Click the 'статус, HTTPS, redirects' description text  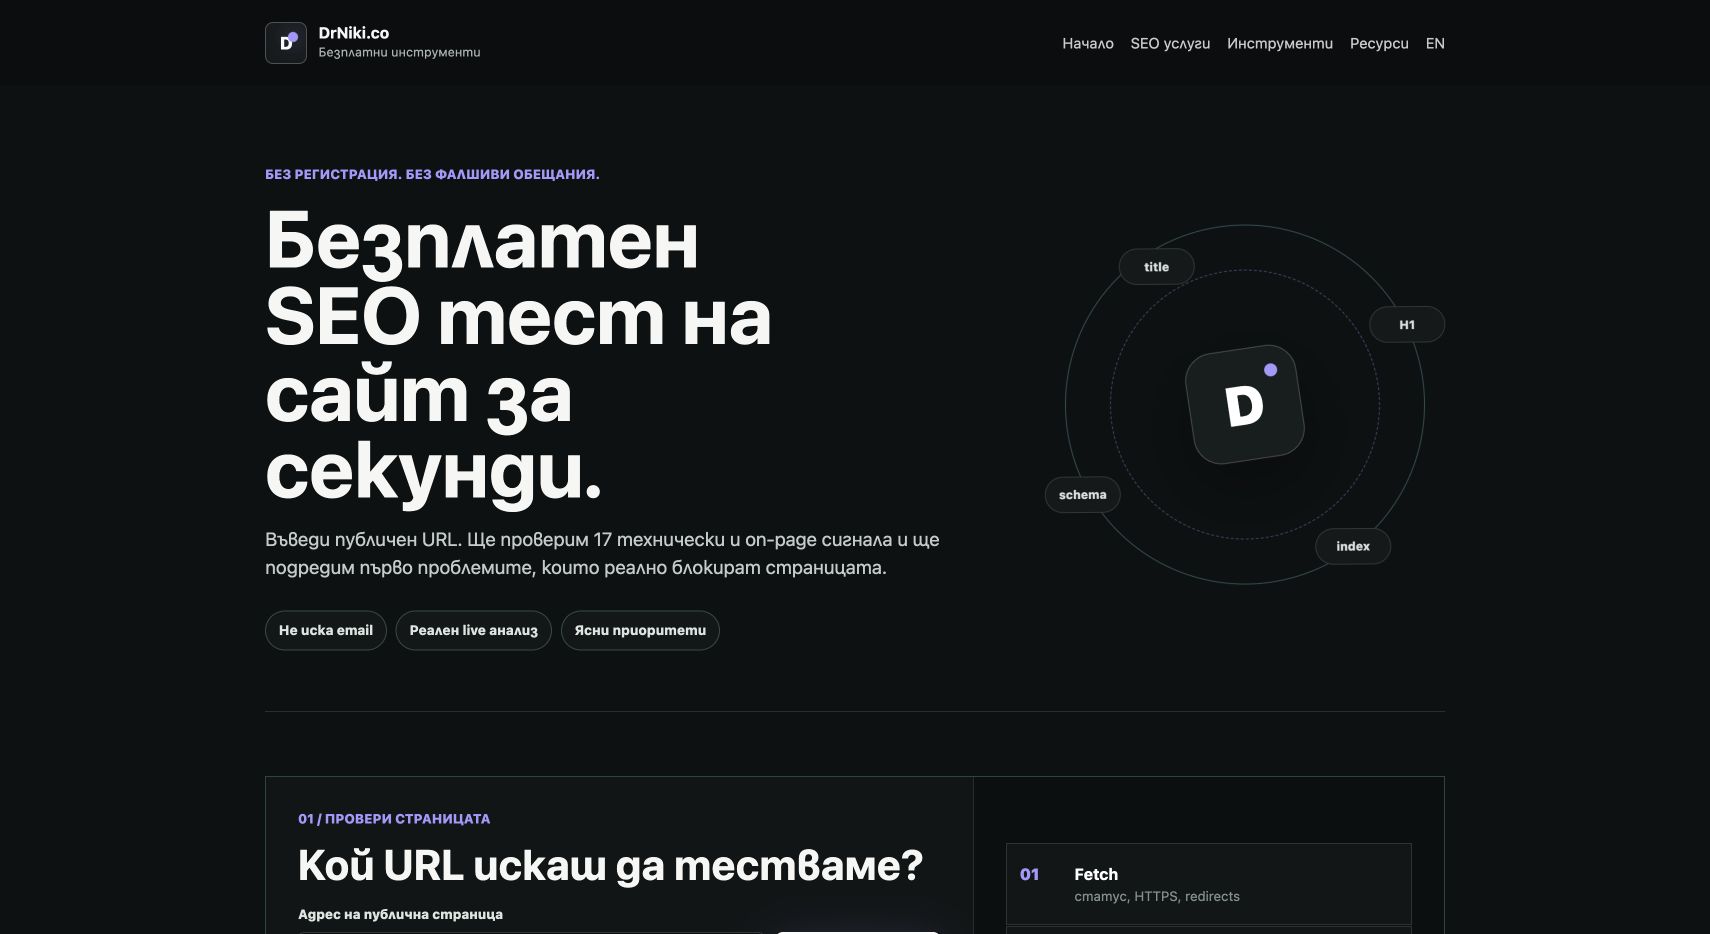(1157, 896)
